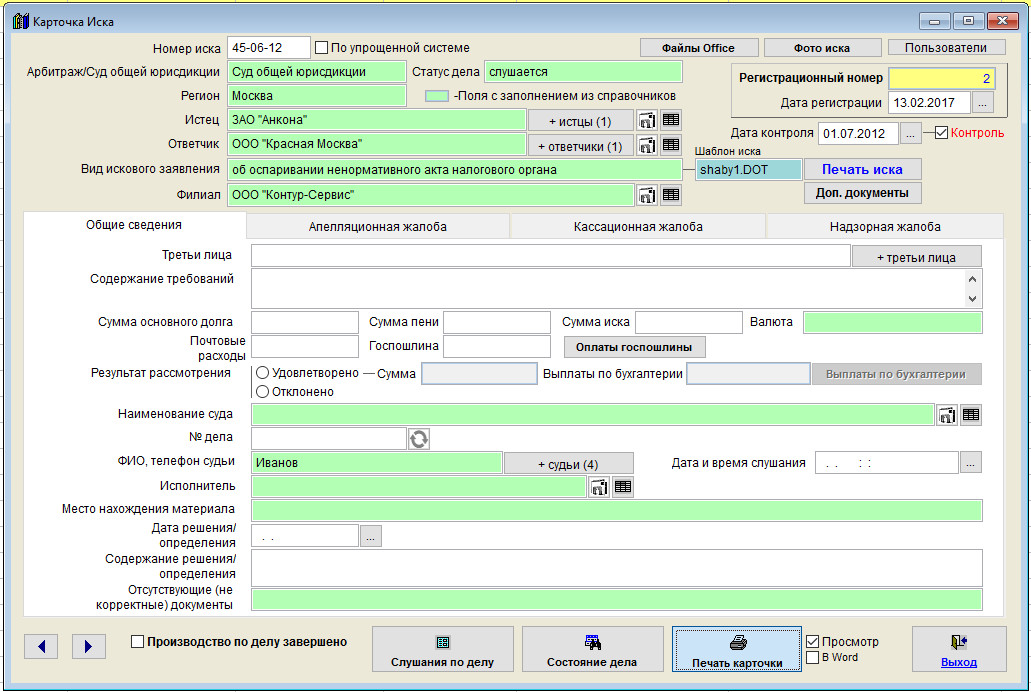Open date picker for Дата контроля

point(910,133)
